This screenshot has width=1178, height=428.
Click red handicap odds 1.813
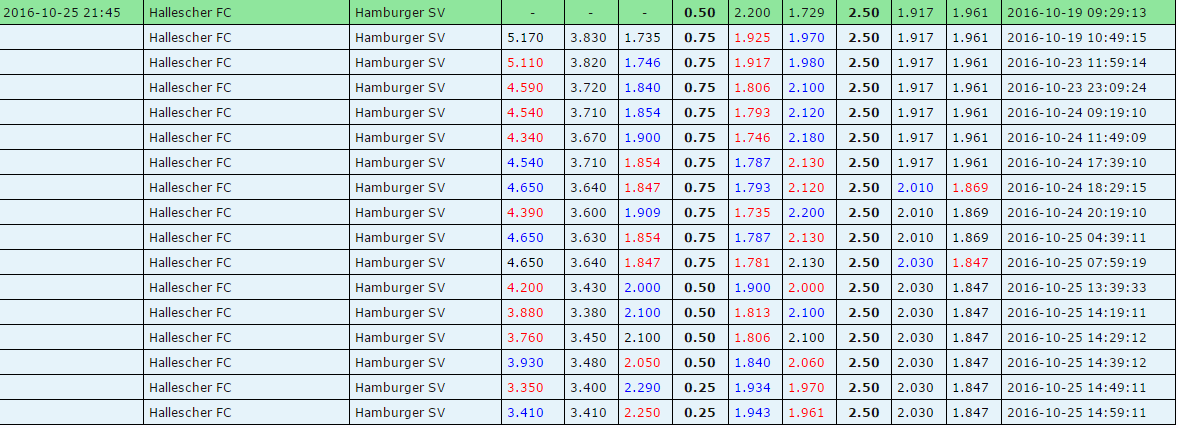[x=752, y=312]
